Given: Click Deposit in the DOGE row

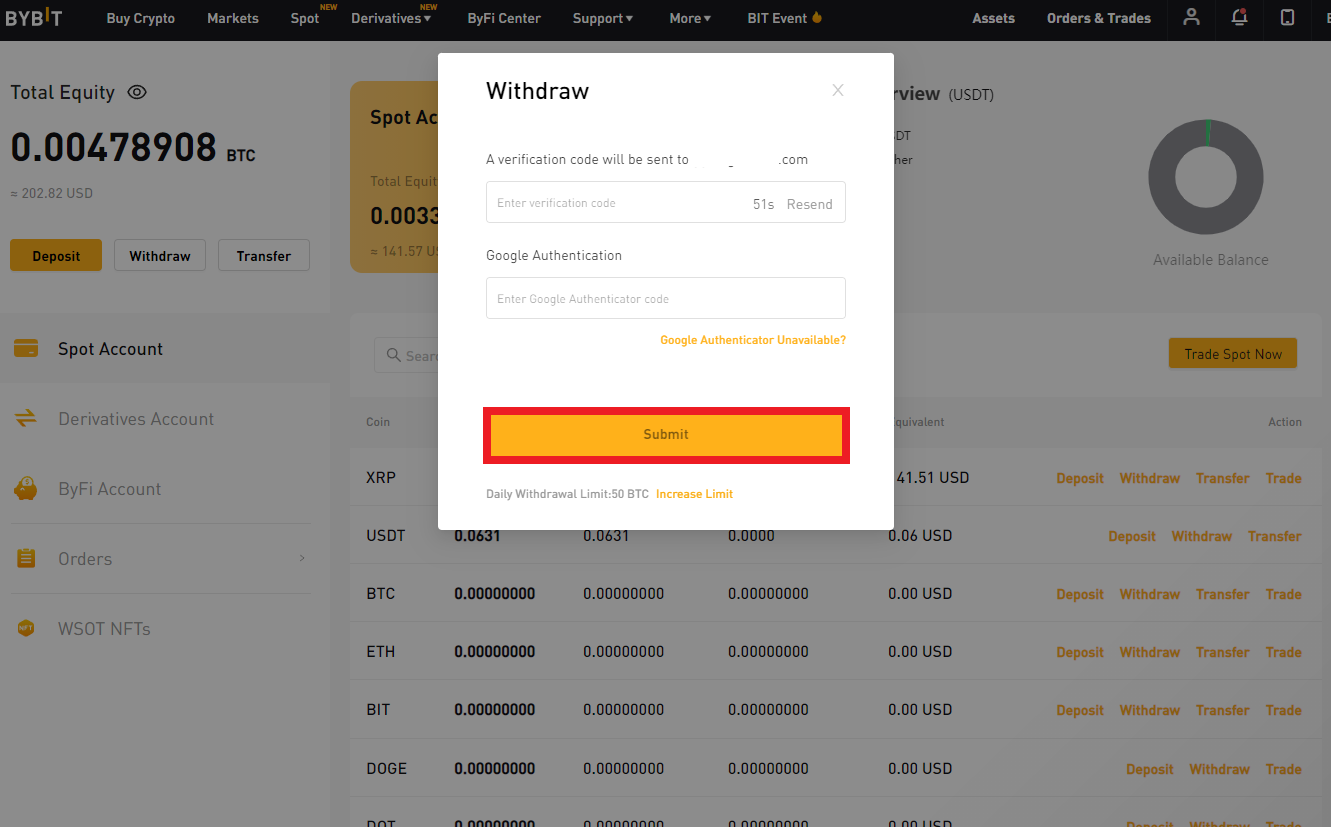Looking at the screenshot, I should click(x=1150, y=769).
